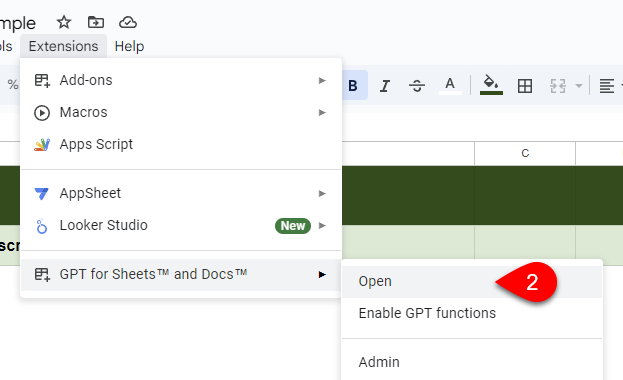Screen dimensions: 623x380
Task: Select Admin in the GPT submenu
Action: (472, 362)
